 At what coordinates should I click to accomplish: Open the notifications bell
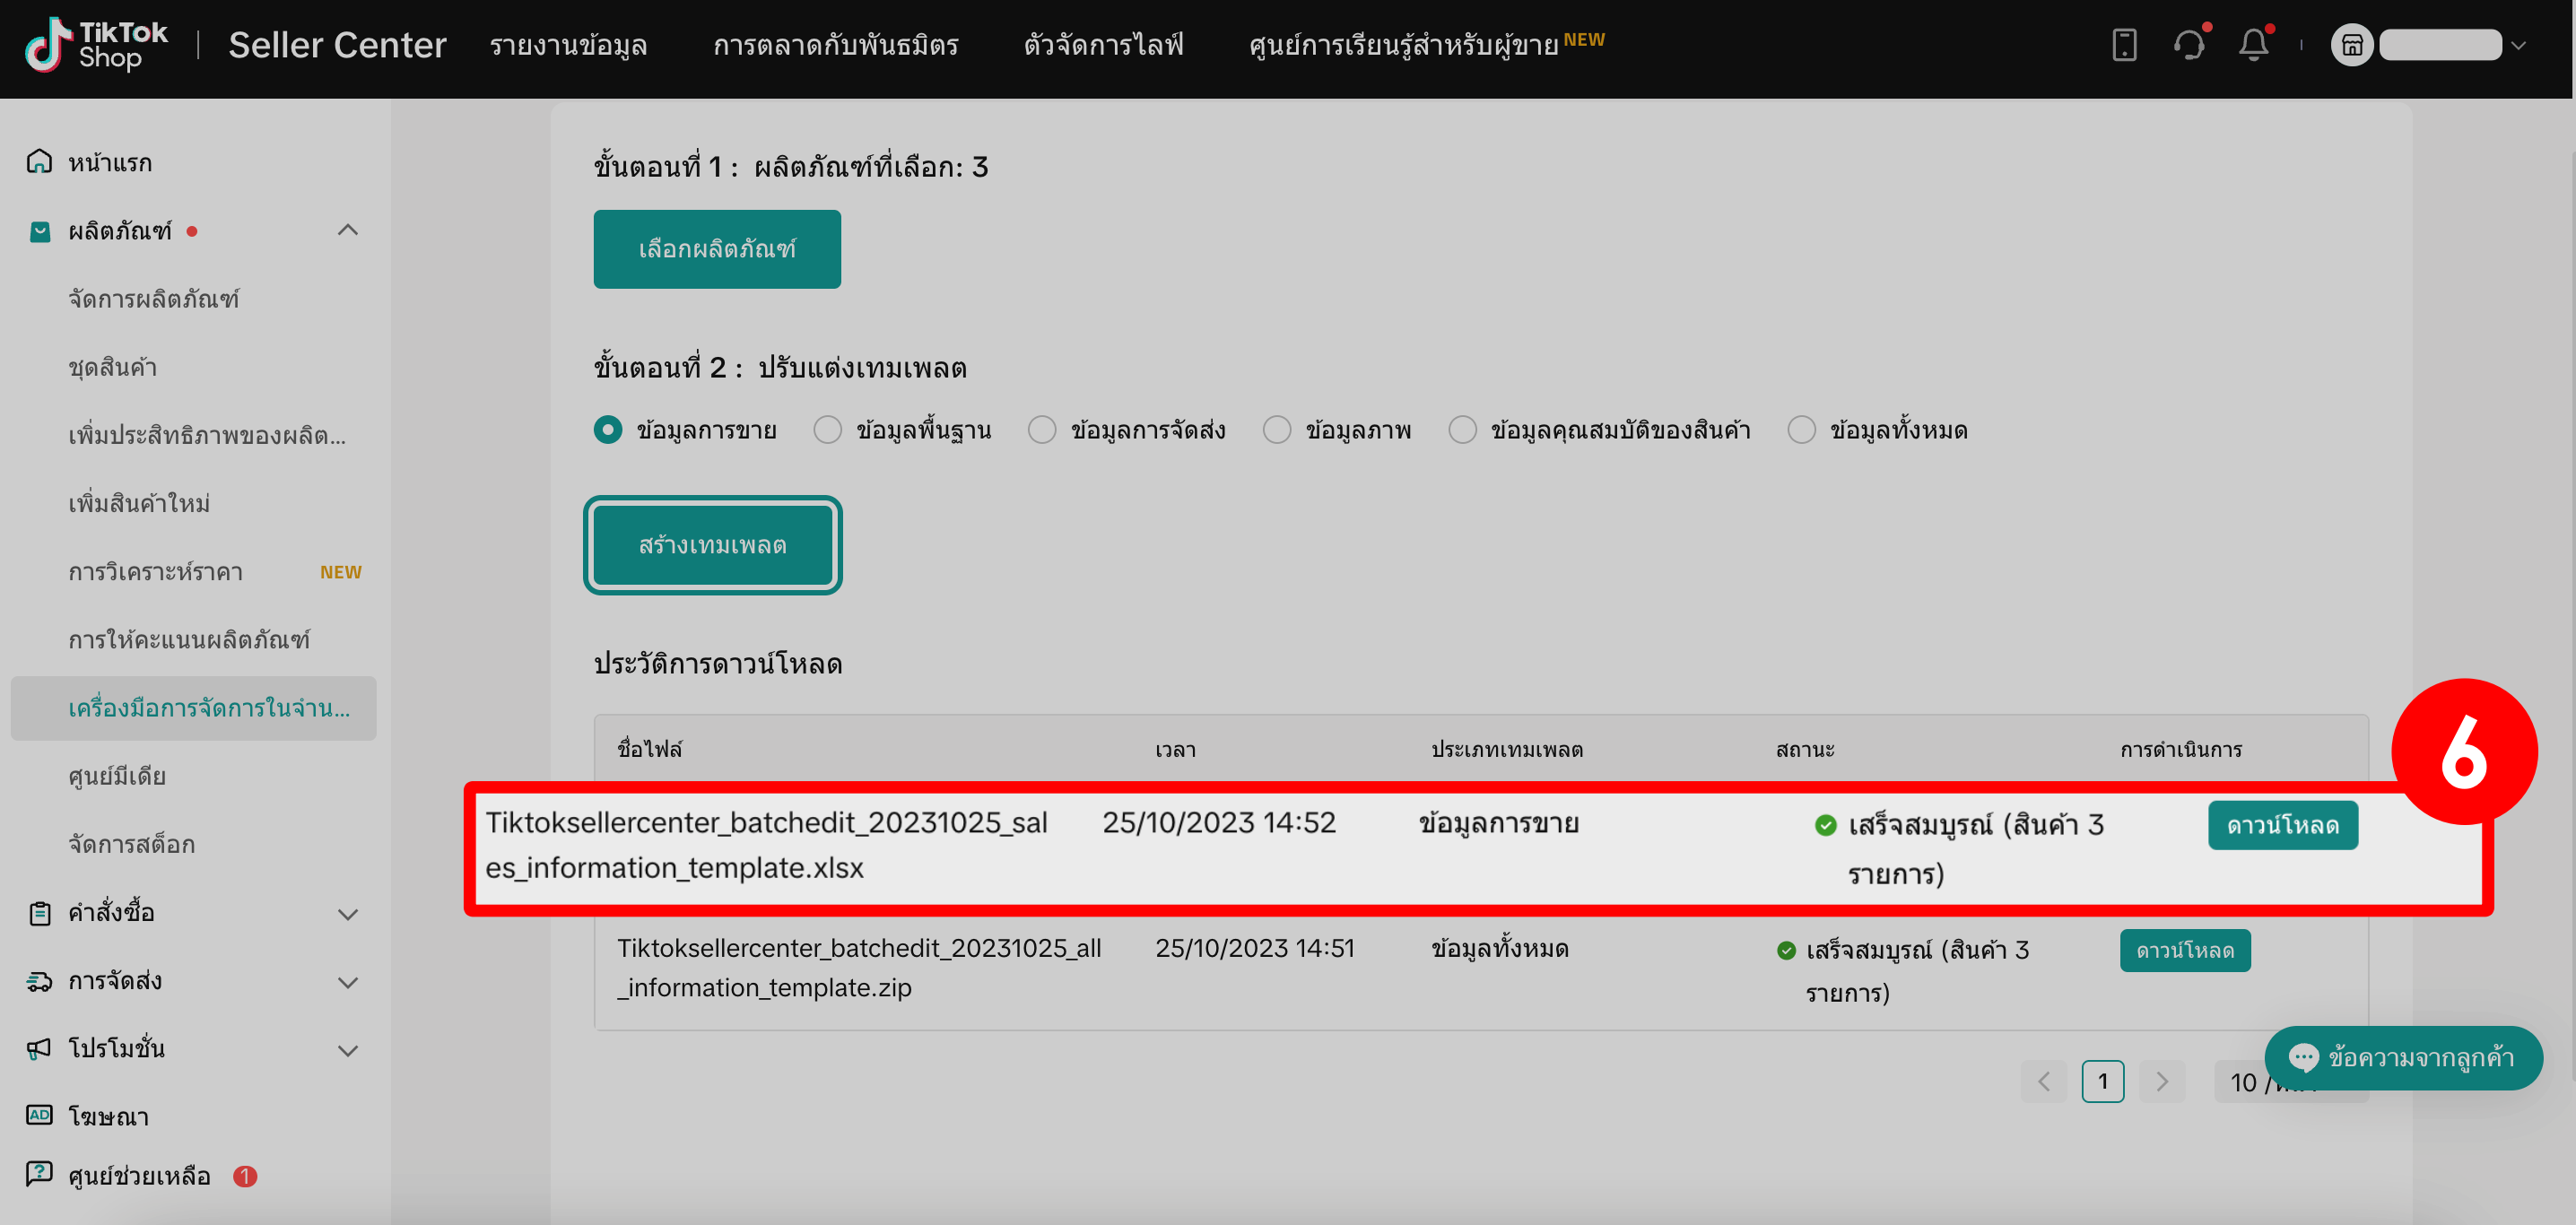2253,45
